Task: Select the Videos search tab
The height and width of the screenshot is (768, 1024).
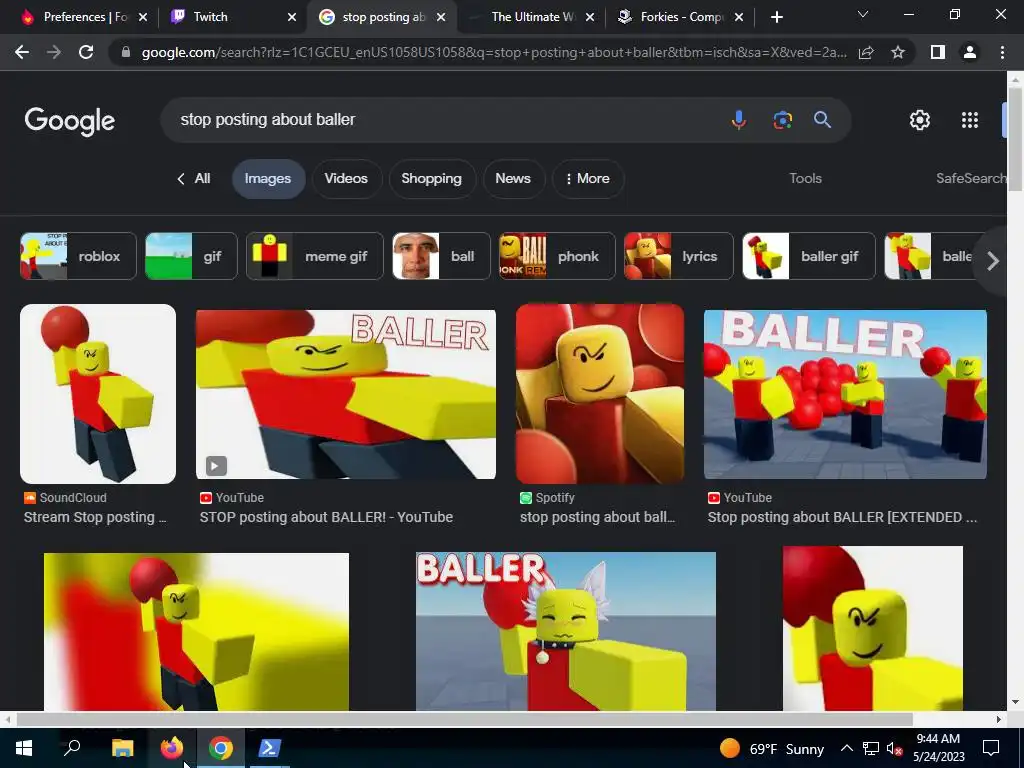Action: (x=346, y=178)
